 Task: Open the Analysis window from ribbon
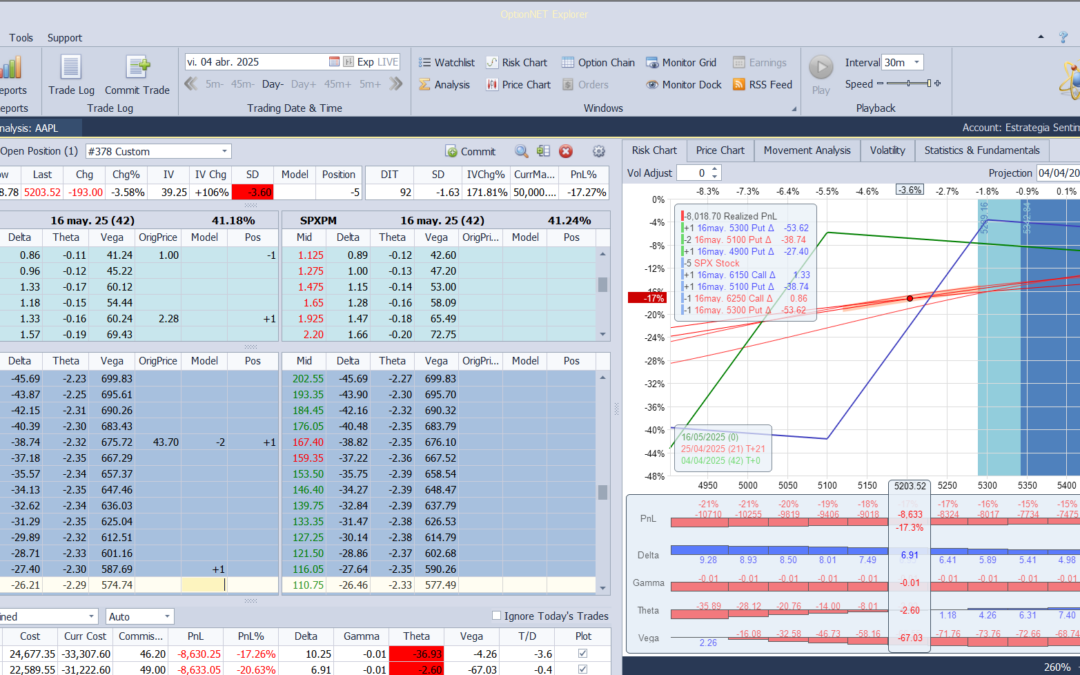tap(444, 85)
